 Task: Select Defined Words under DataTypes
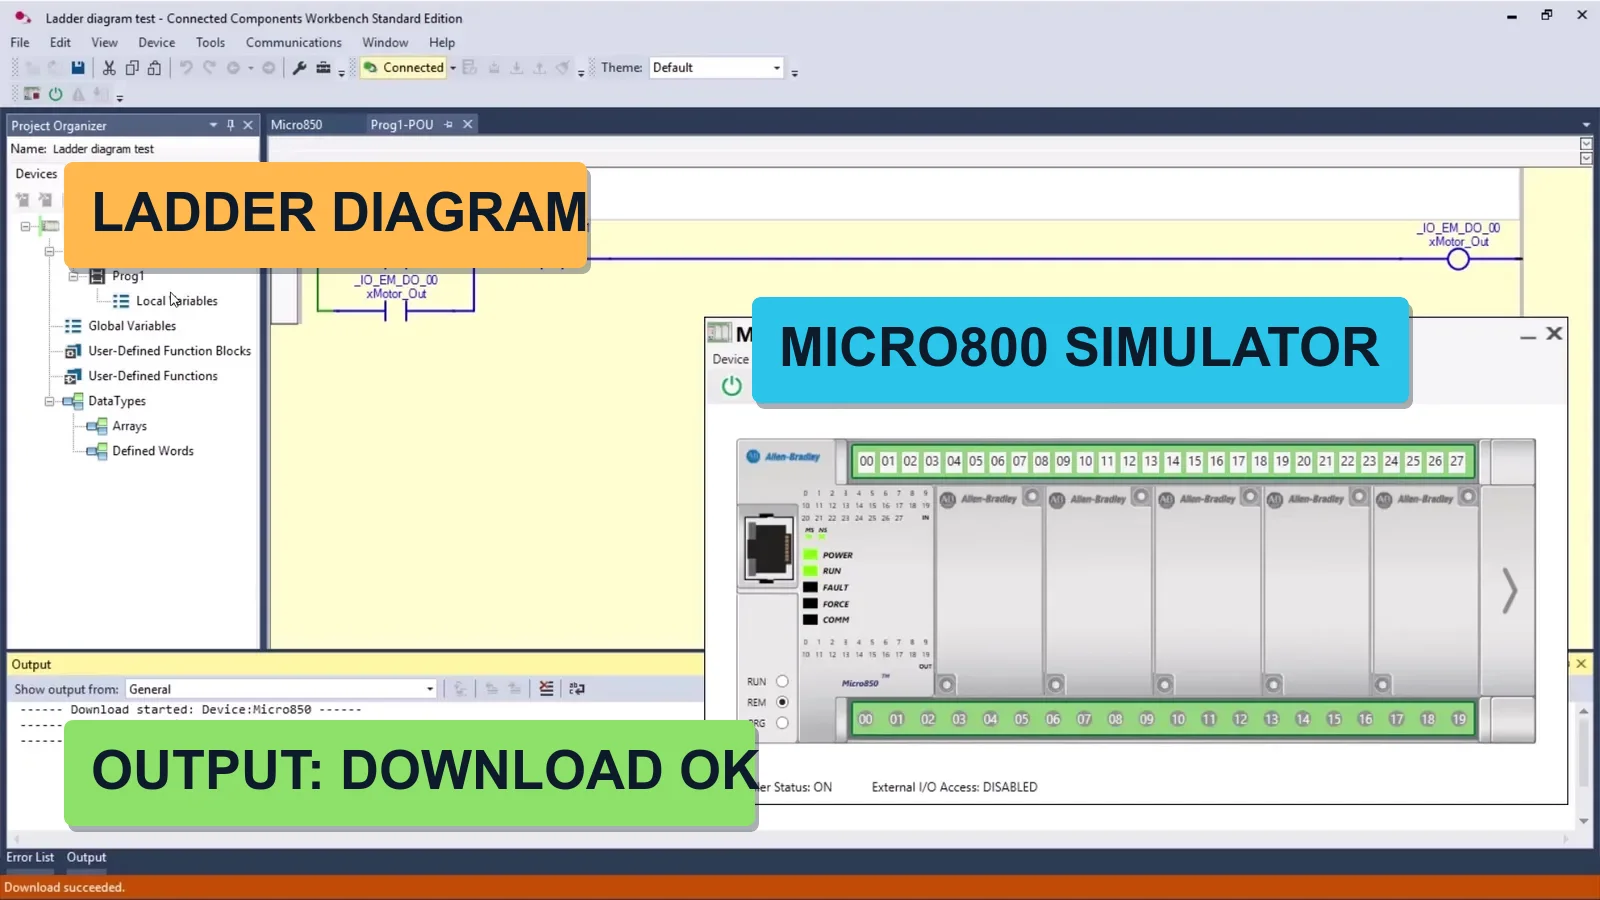click(153, 451)
